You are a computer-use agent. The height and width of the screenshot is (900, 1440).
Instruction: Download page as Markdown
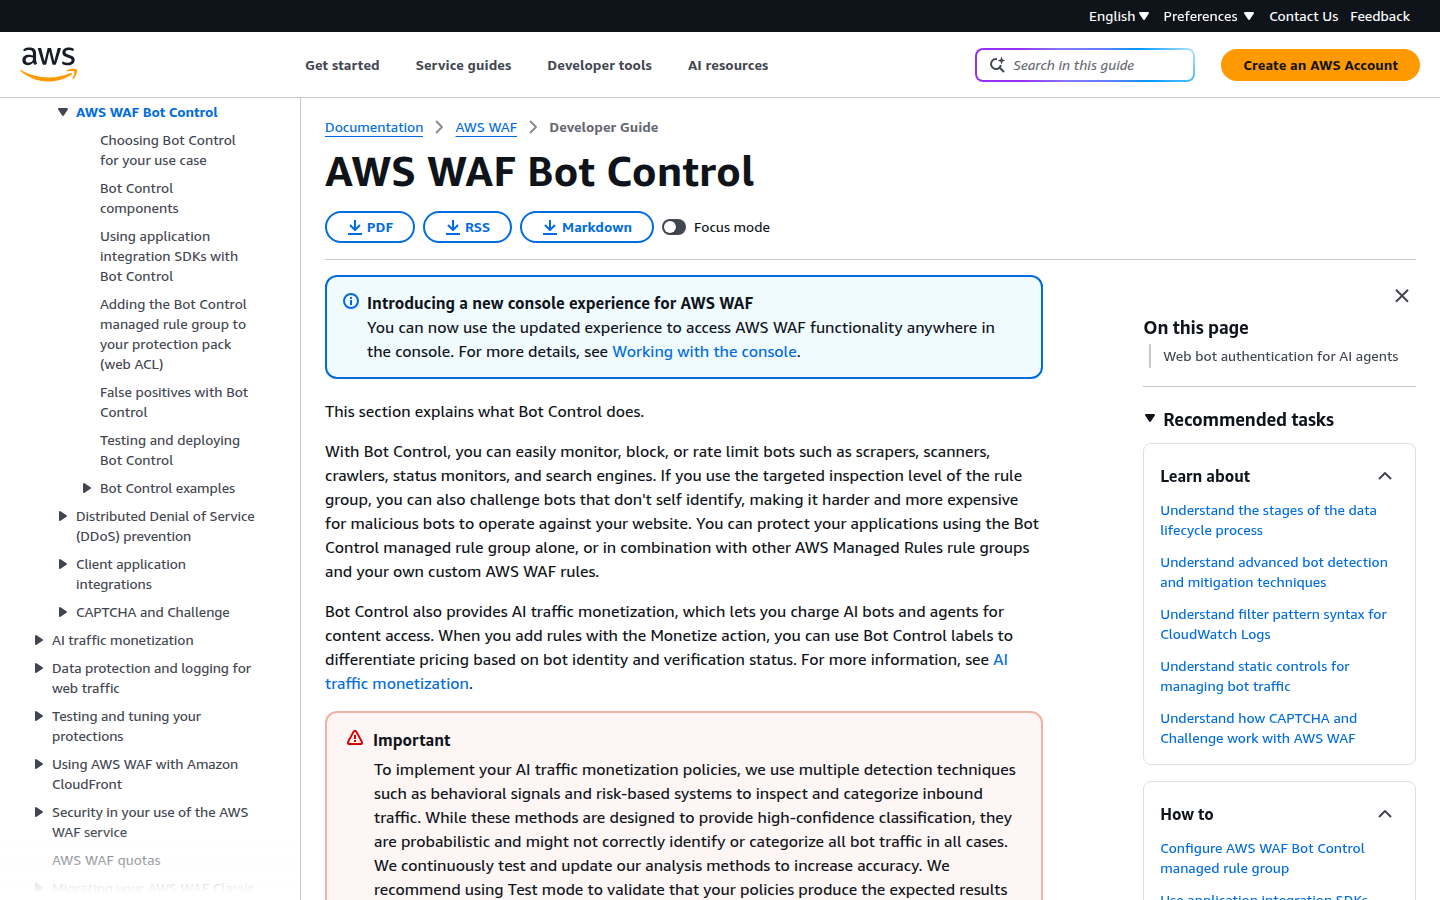pyautogui.click(x=587, y=227)
